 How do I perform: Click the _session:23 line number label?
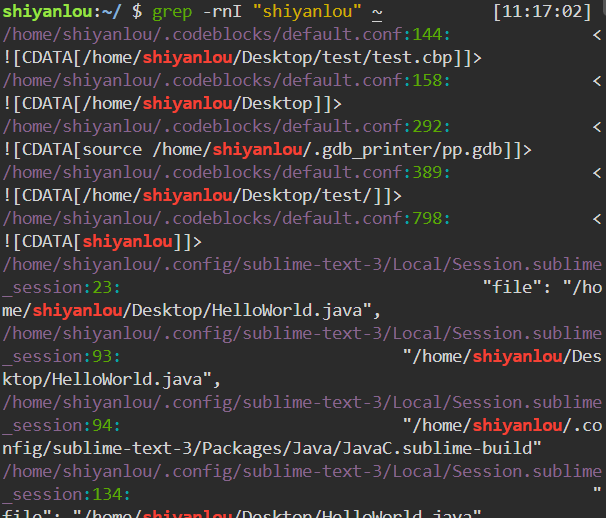62,288
